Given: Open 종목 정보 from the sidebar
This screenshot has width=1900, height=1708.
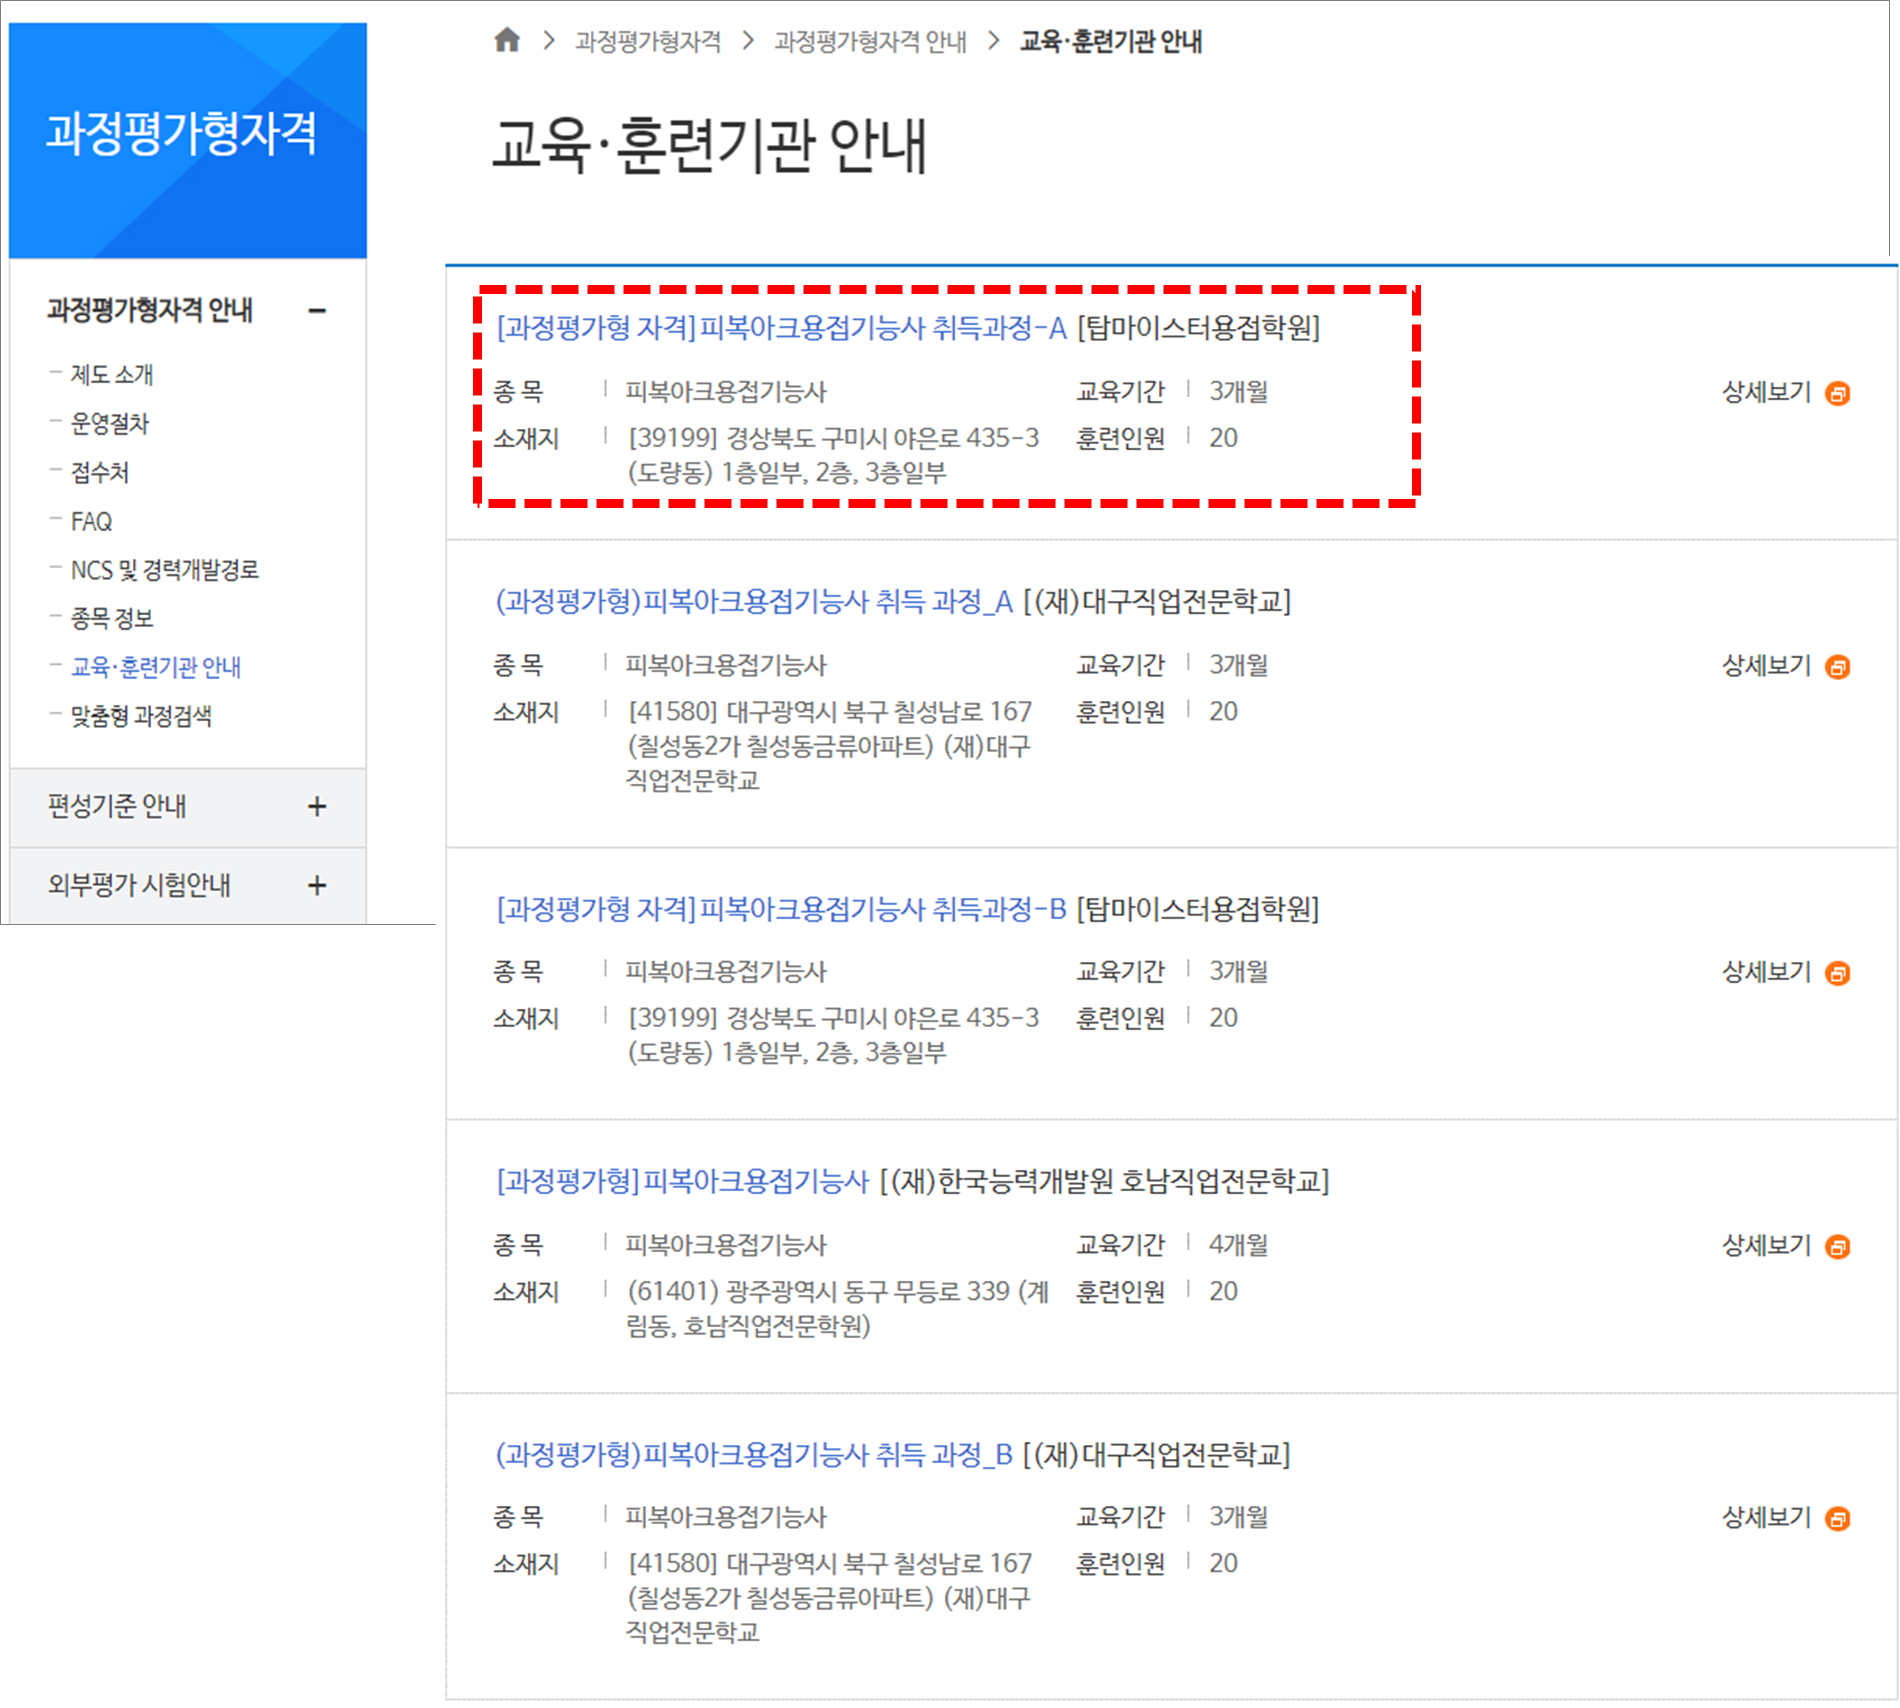Looking at the screenshot, I should point(110,618).
